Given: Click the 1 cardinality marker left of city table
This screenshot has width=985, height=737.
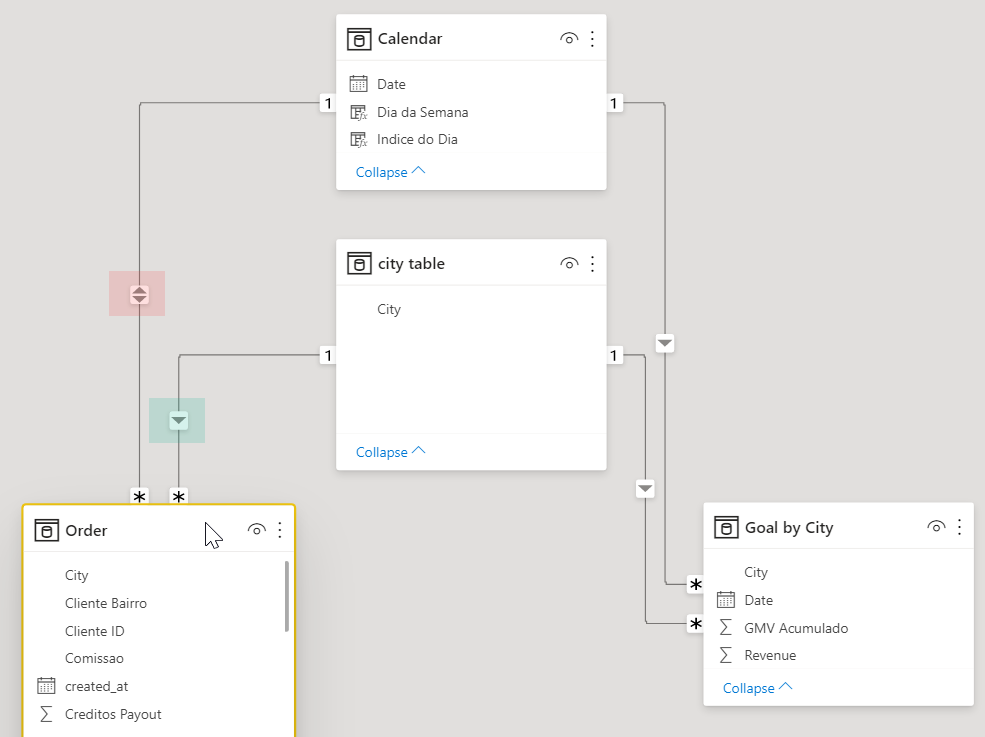Looking at the screenshot, I should (x=328, y=356).
